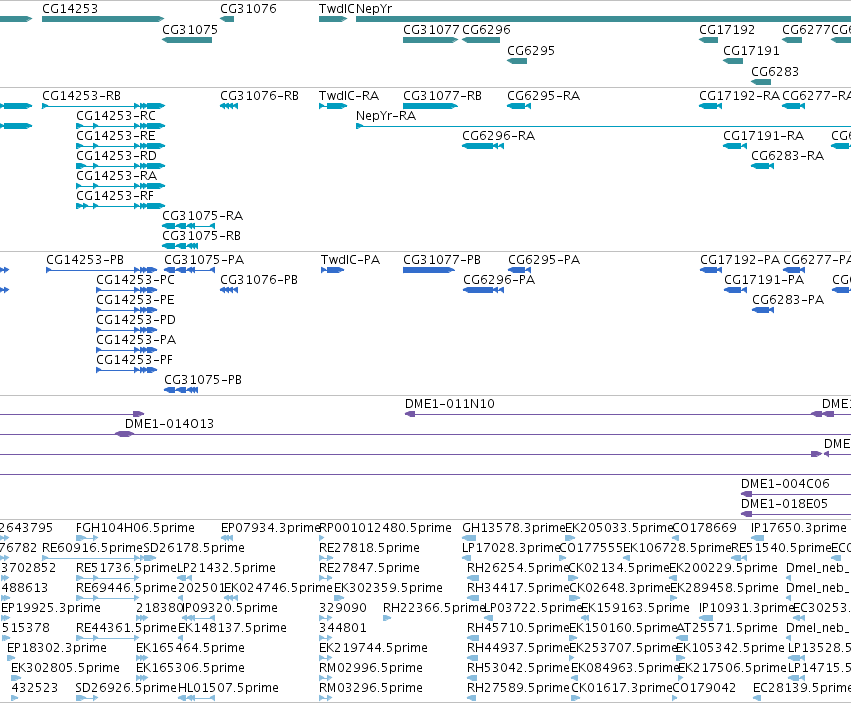Image resolution: width=851 pixels, height=703 pixels.
Task: Click protein CG14253-PA
Action: (136, 340)
